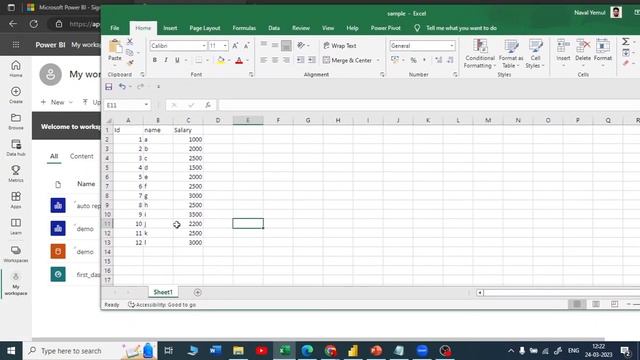Open Power BI app launcher grid
Image resolution: width=640 pixels, height=360 pixels.
click(x=16, y=45)
